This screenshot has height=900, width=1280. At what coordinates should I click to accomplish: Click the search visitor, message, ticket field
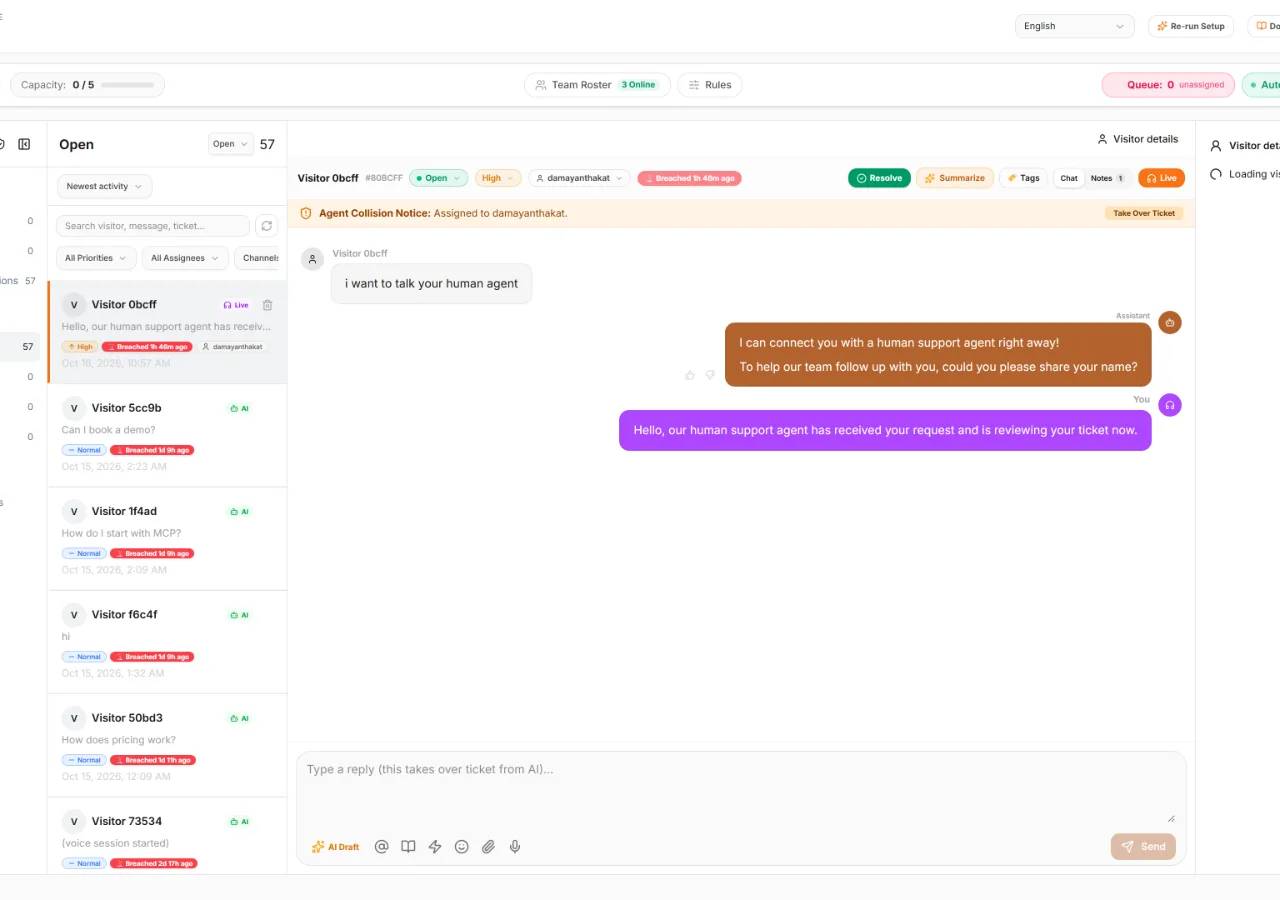click(153, 226)
